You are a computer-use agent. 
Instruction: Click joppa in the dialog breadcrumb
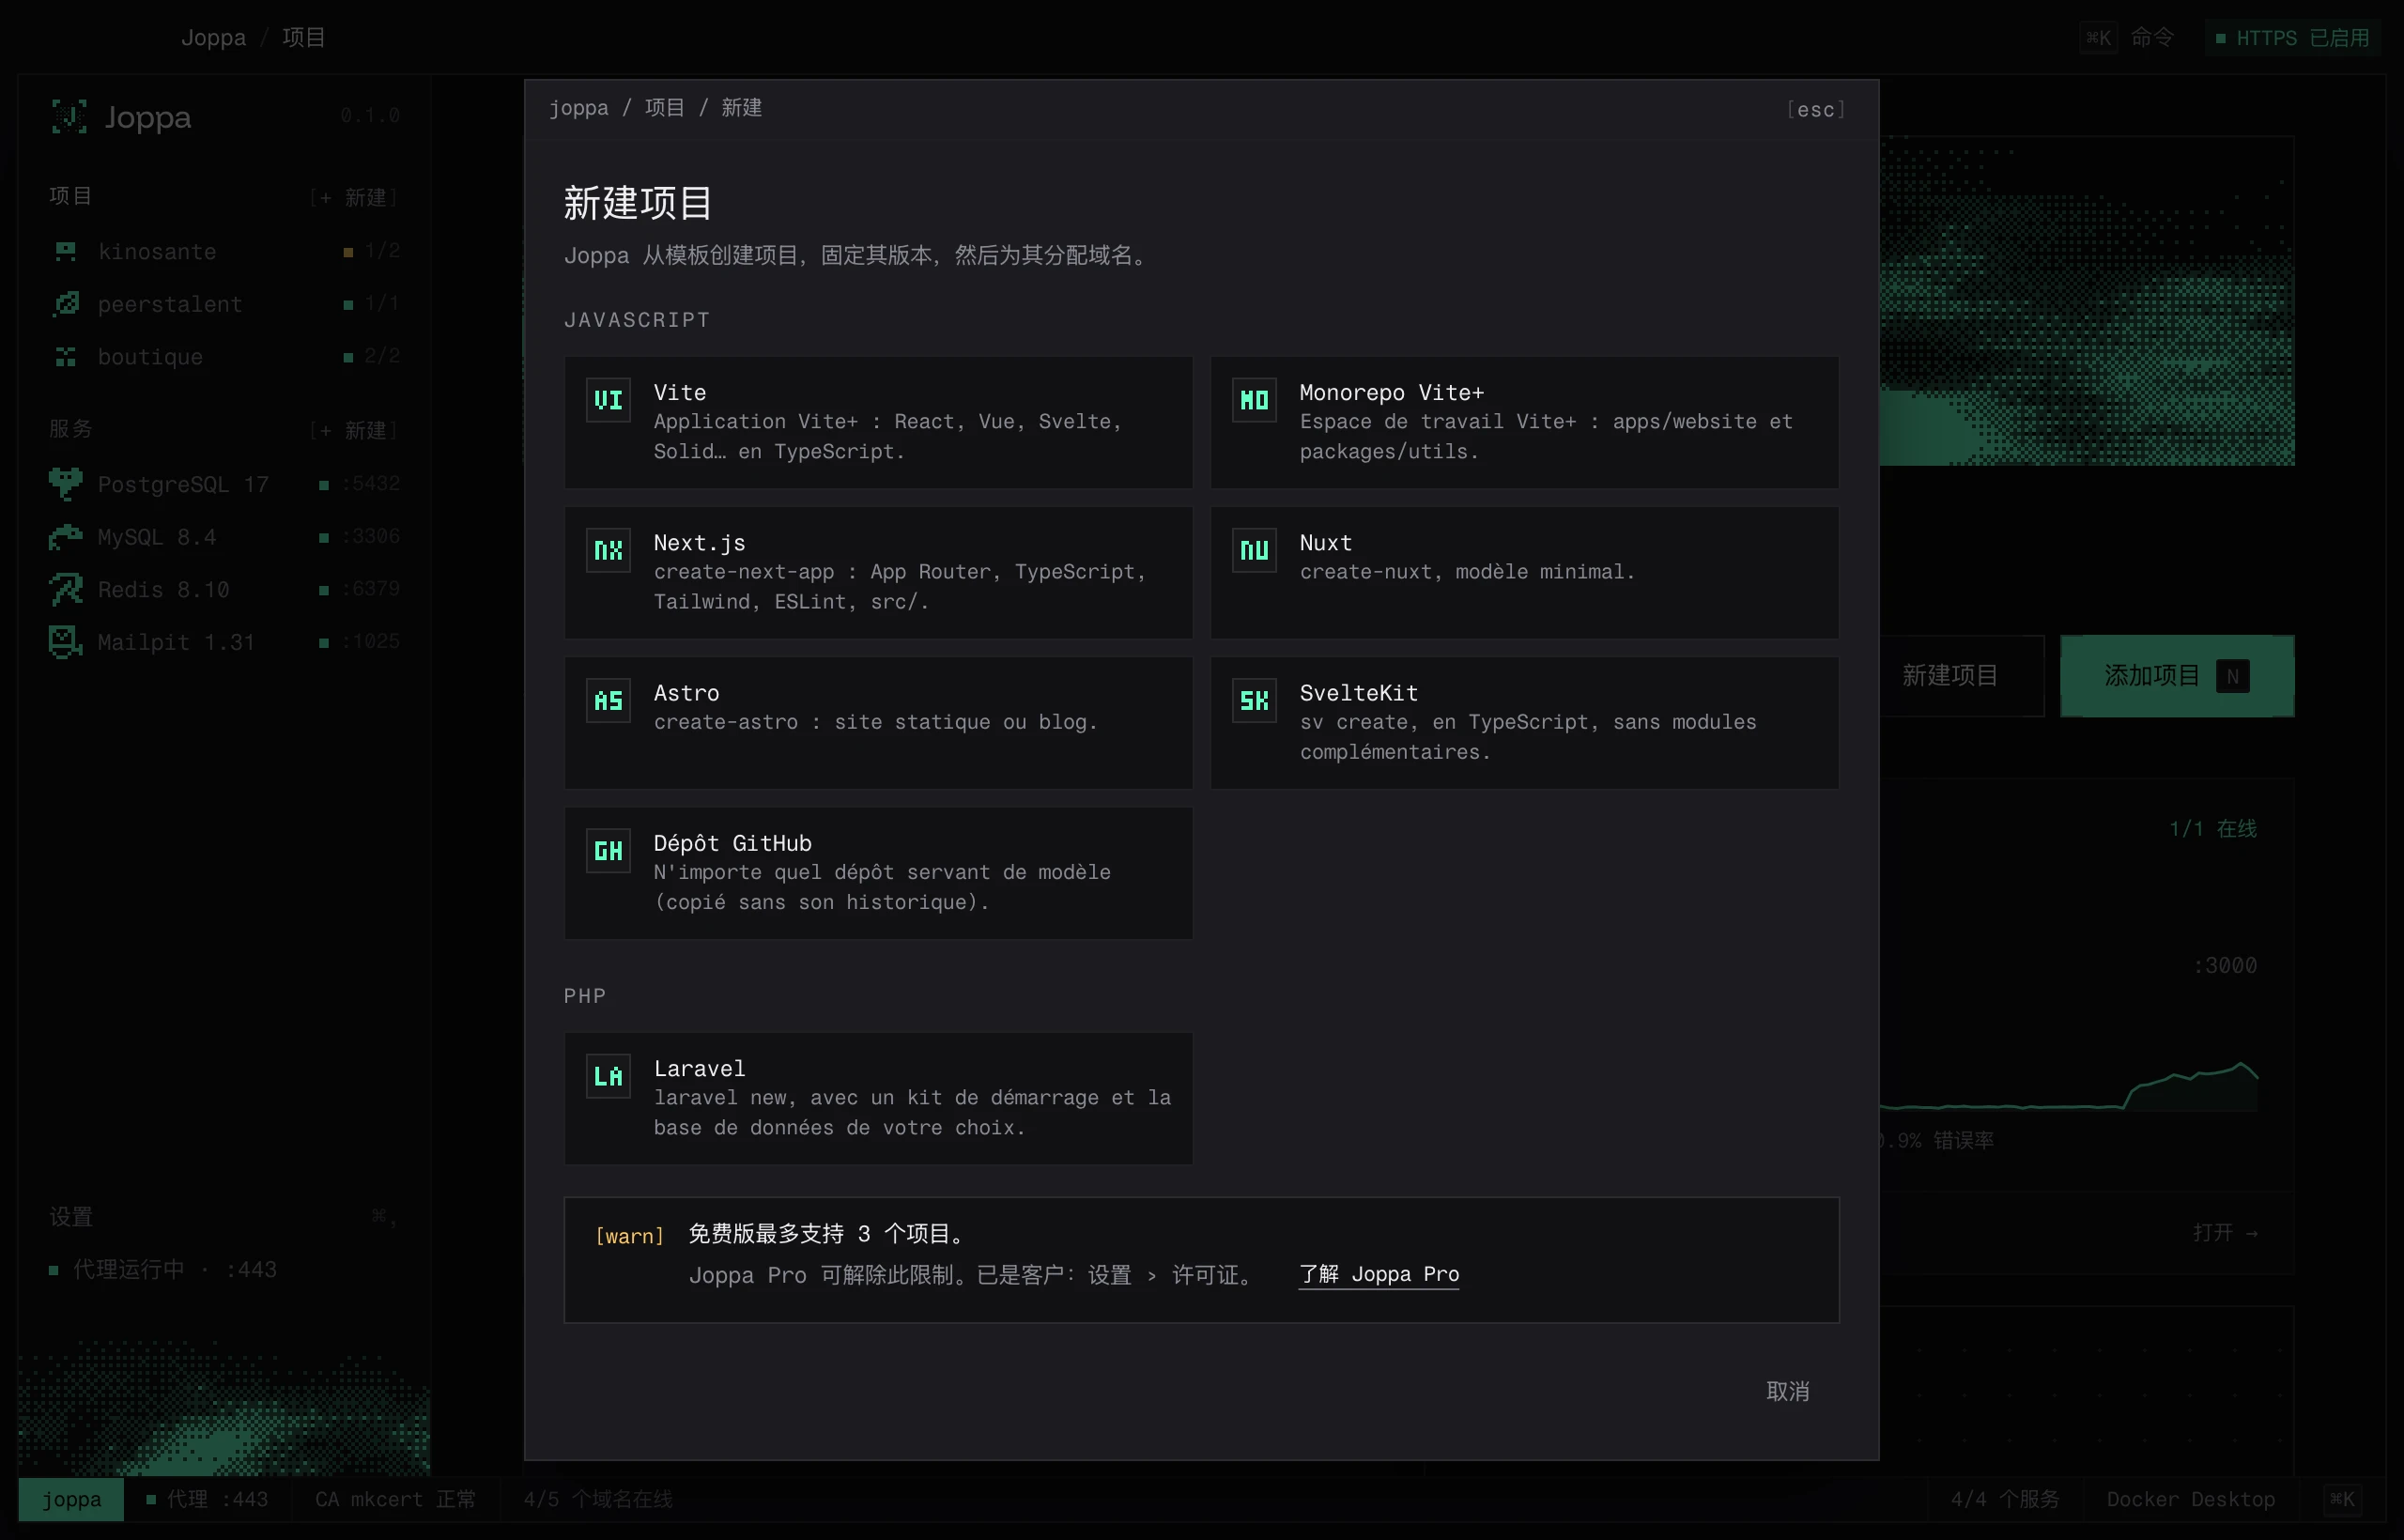tap(579, 108)
